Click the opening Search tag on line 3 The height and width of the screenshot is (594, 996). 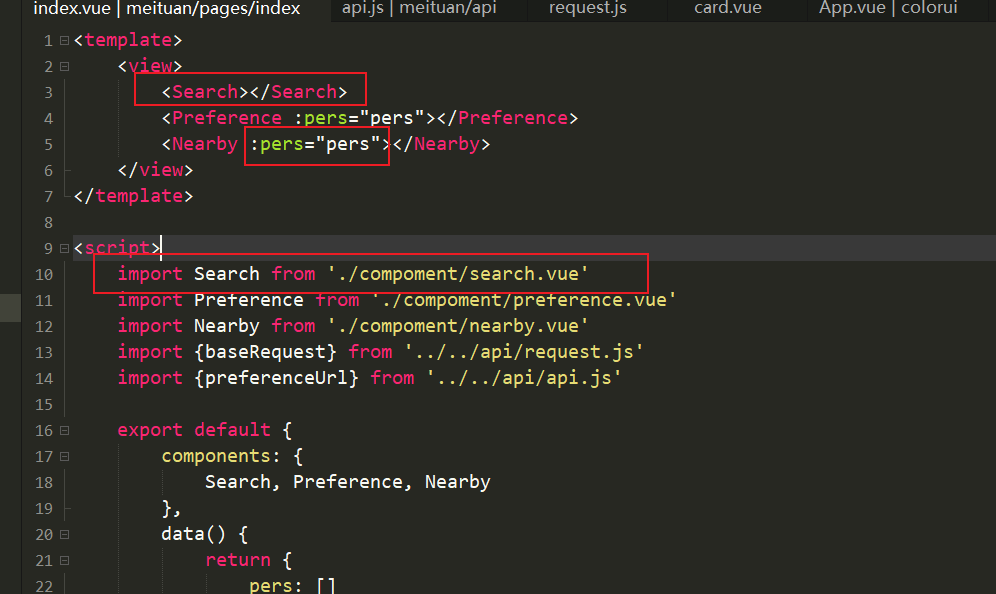[205, 92]
